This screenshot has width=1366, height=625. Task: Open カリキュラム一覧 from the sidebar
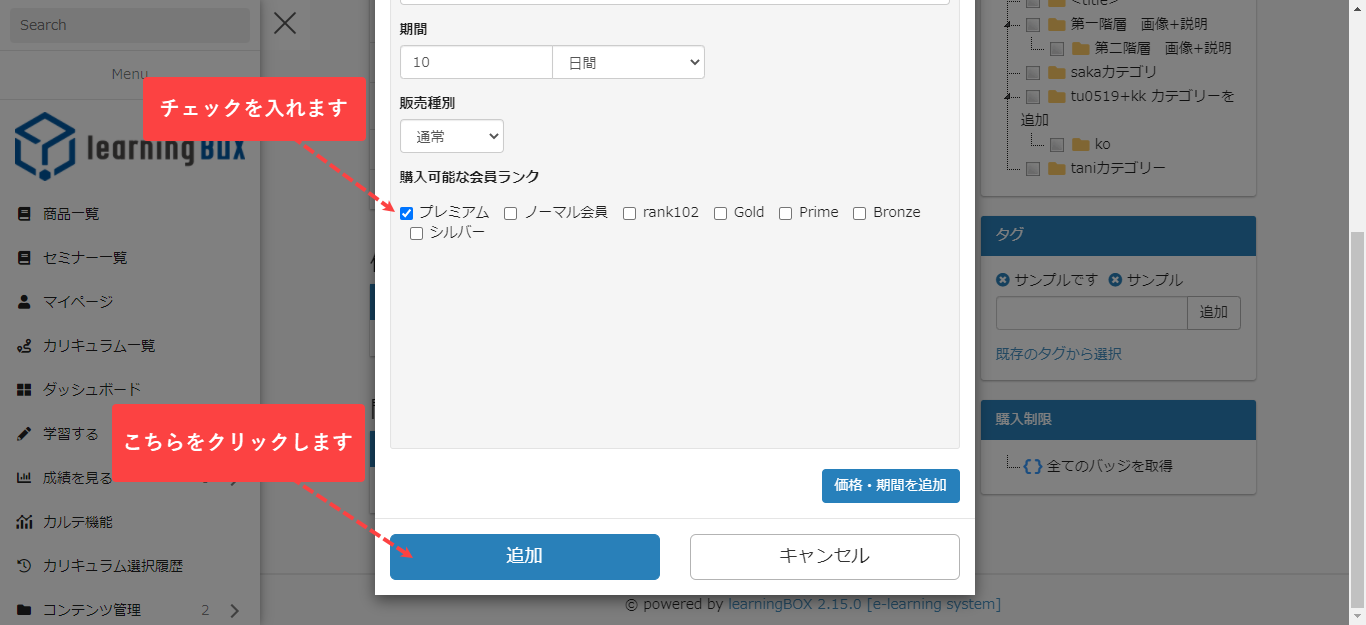99,346
